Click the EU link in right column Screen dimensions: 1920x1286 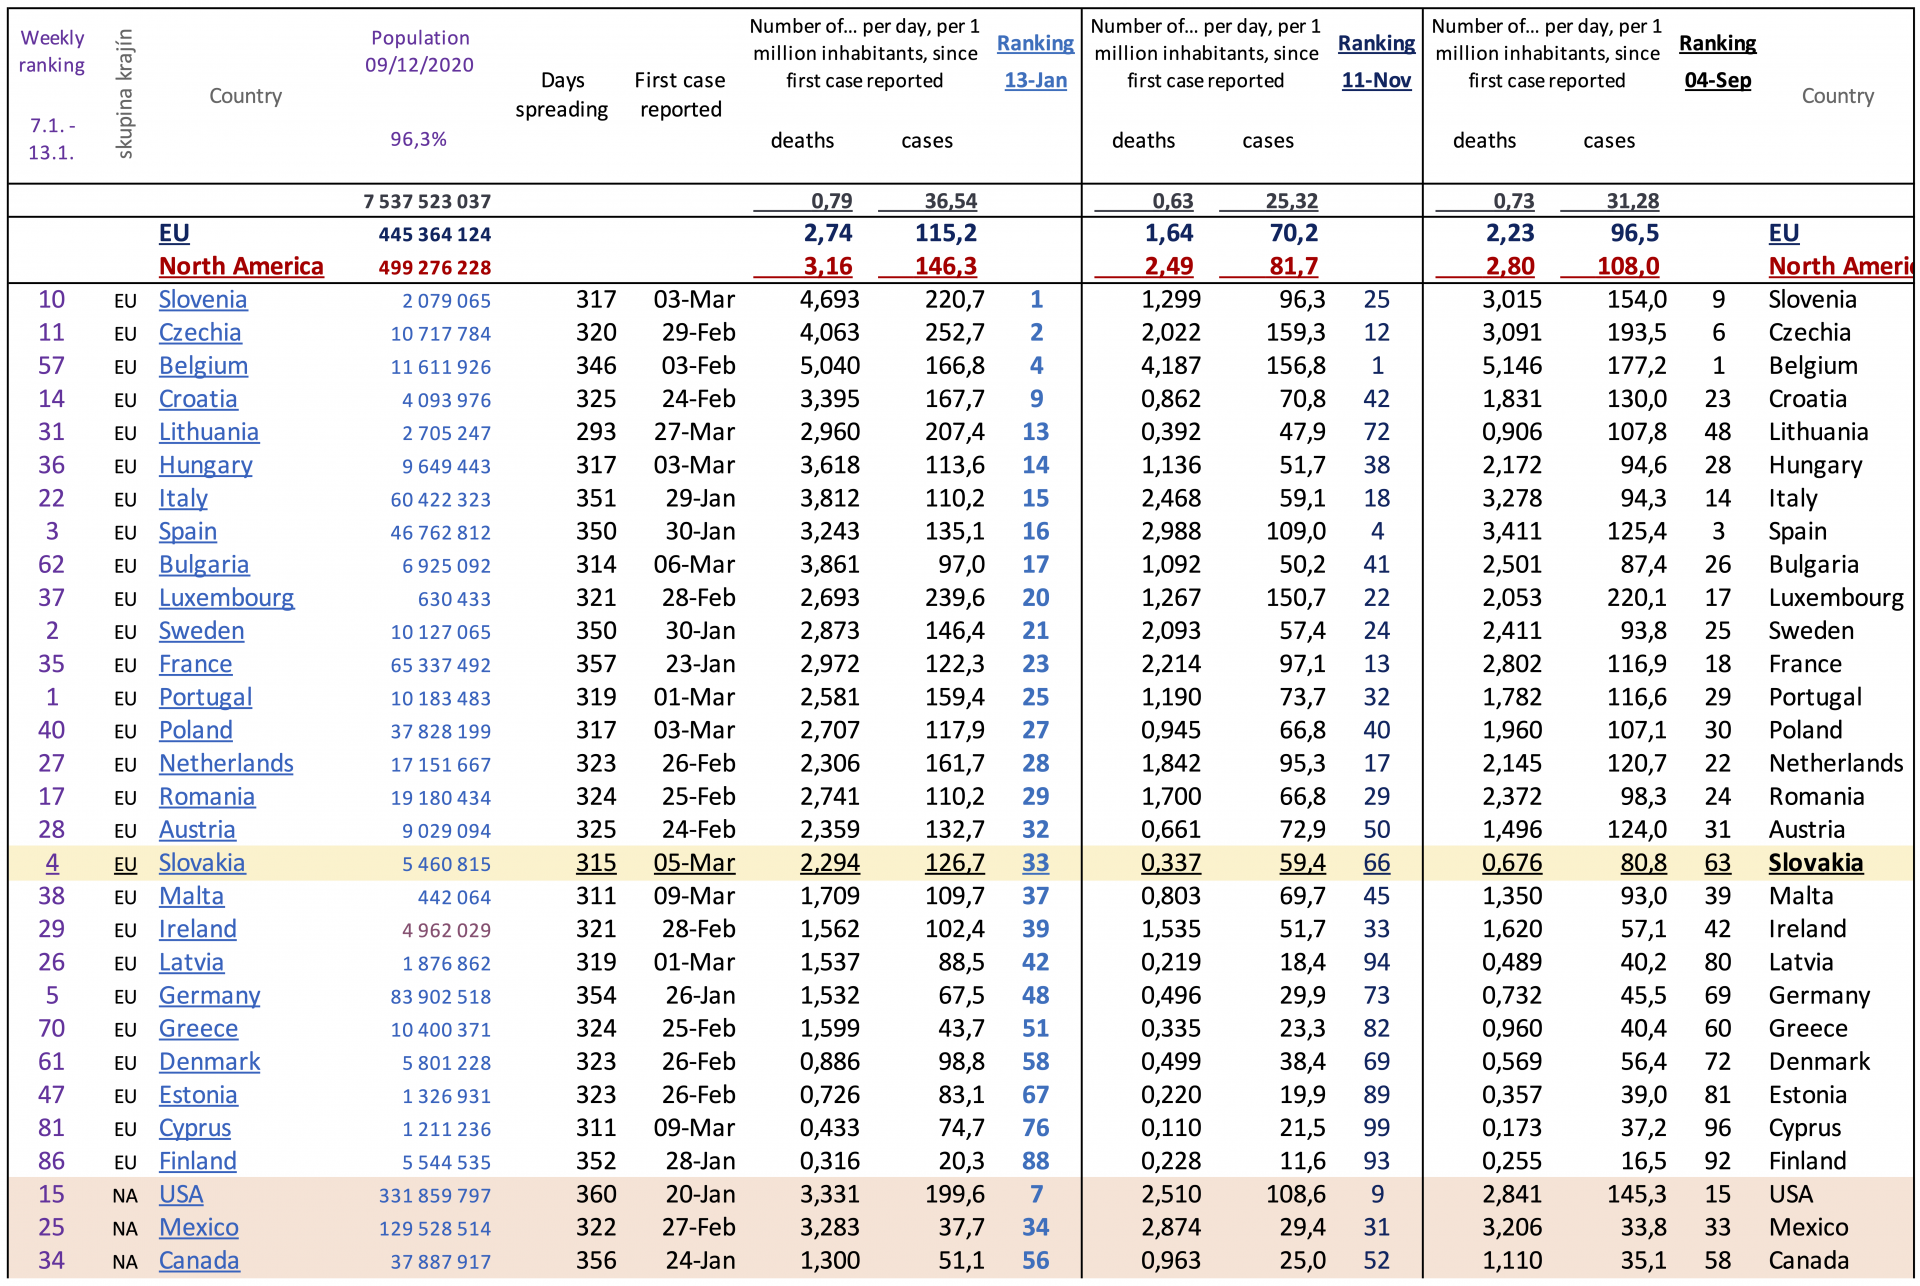(x=1783, y=234)
